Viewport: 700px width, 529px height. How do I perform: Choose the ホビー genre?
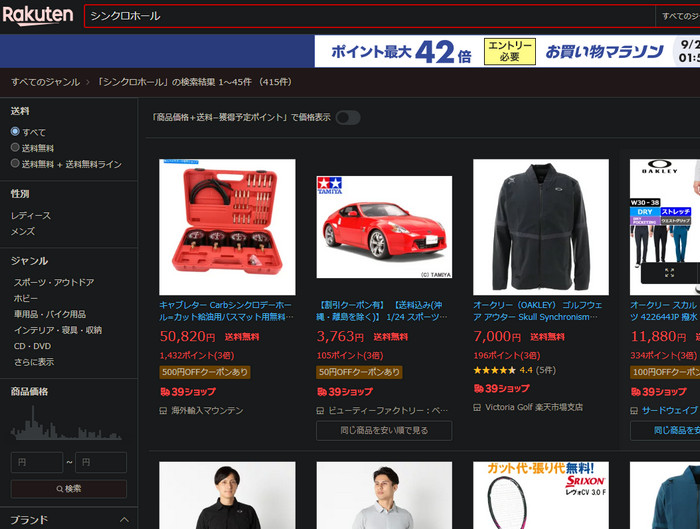click(x=26, y=298)
